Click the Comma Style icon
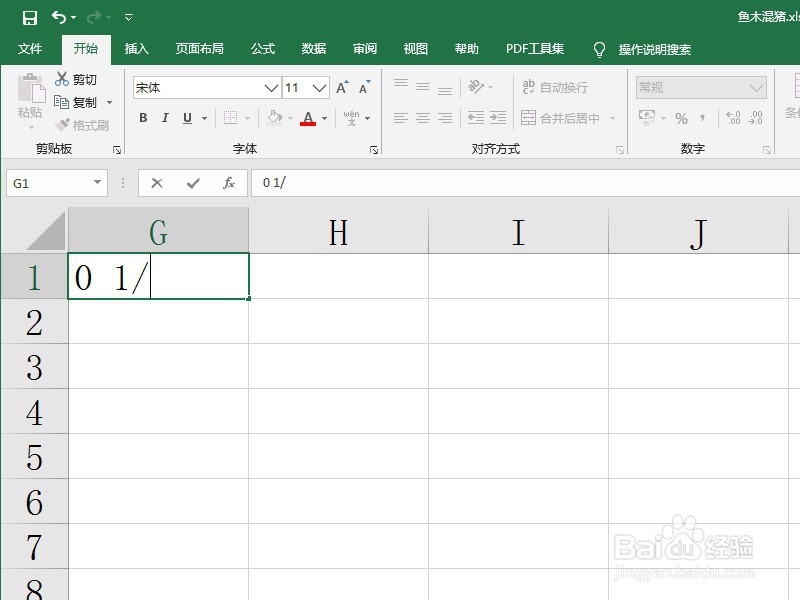800x600 pixels. [x=703, y=118]
